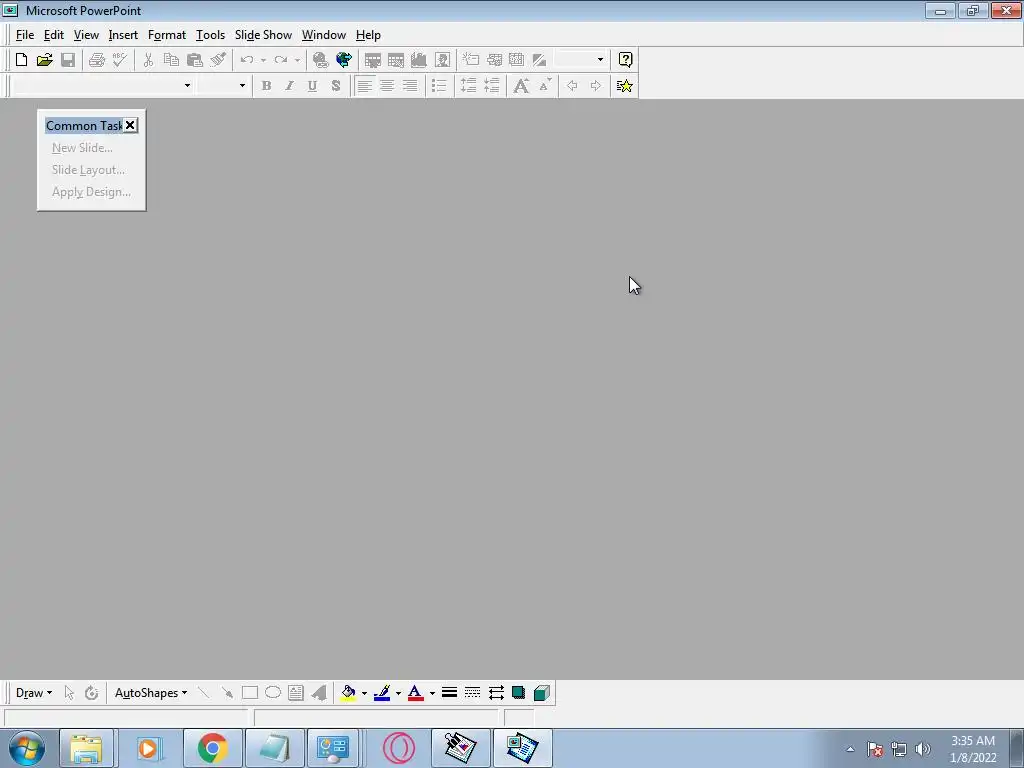Click the Redo arrow icon
1024x768 pixels.
coord(281,60)
